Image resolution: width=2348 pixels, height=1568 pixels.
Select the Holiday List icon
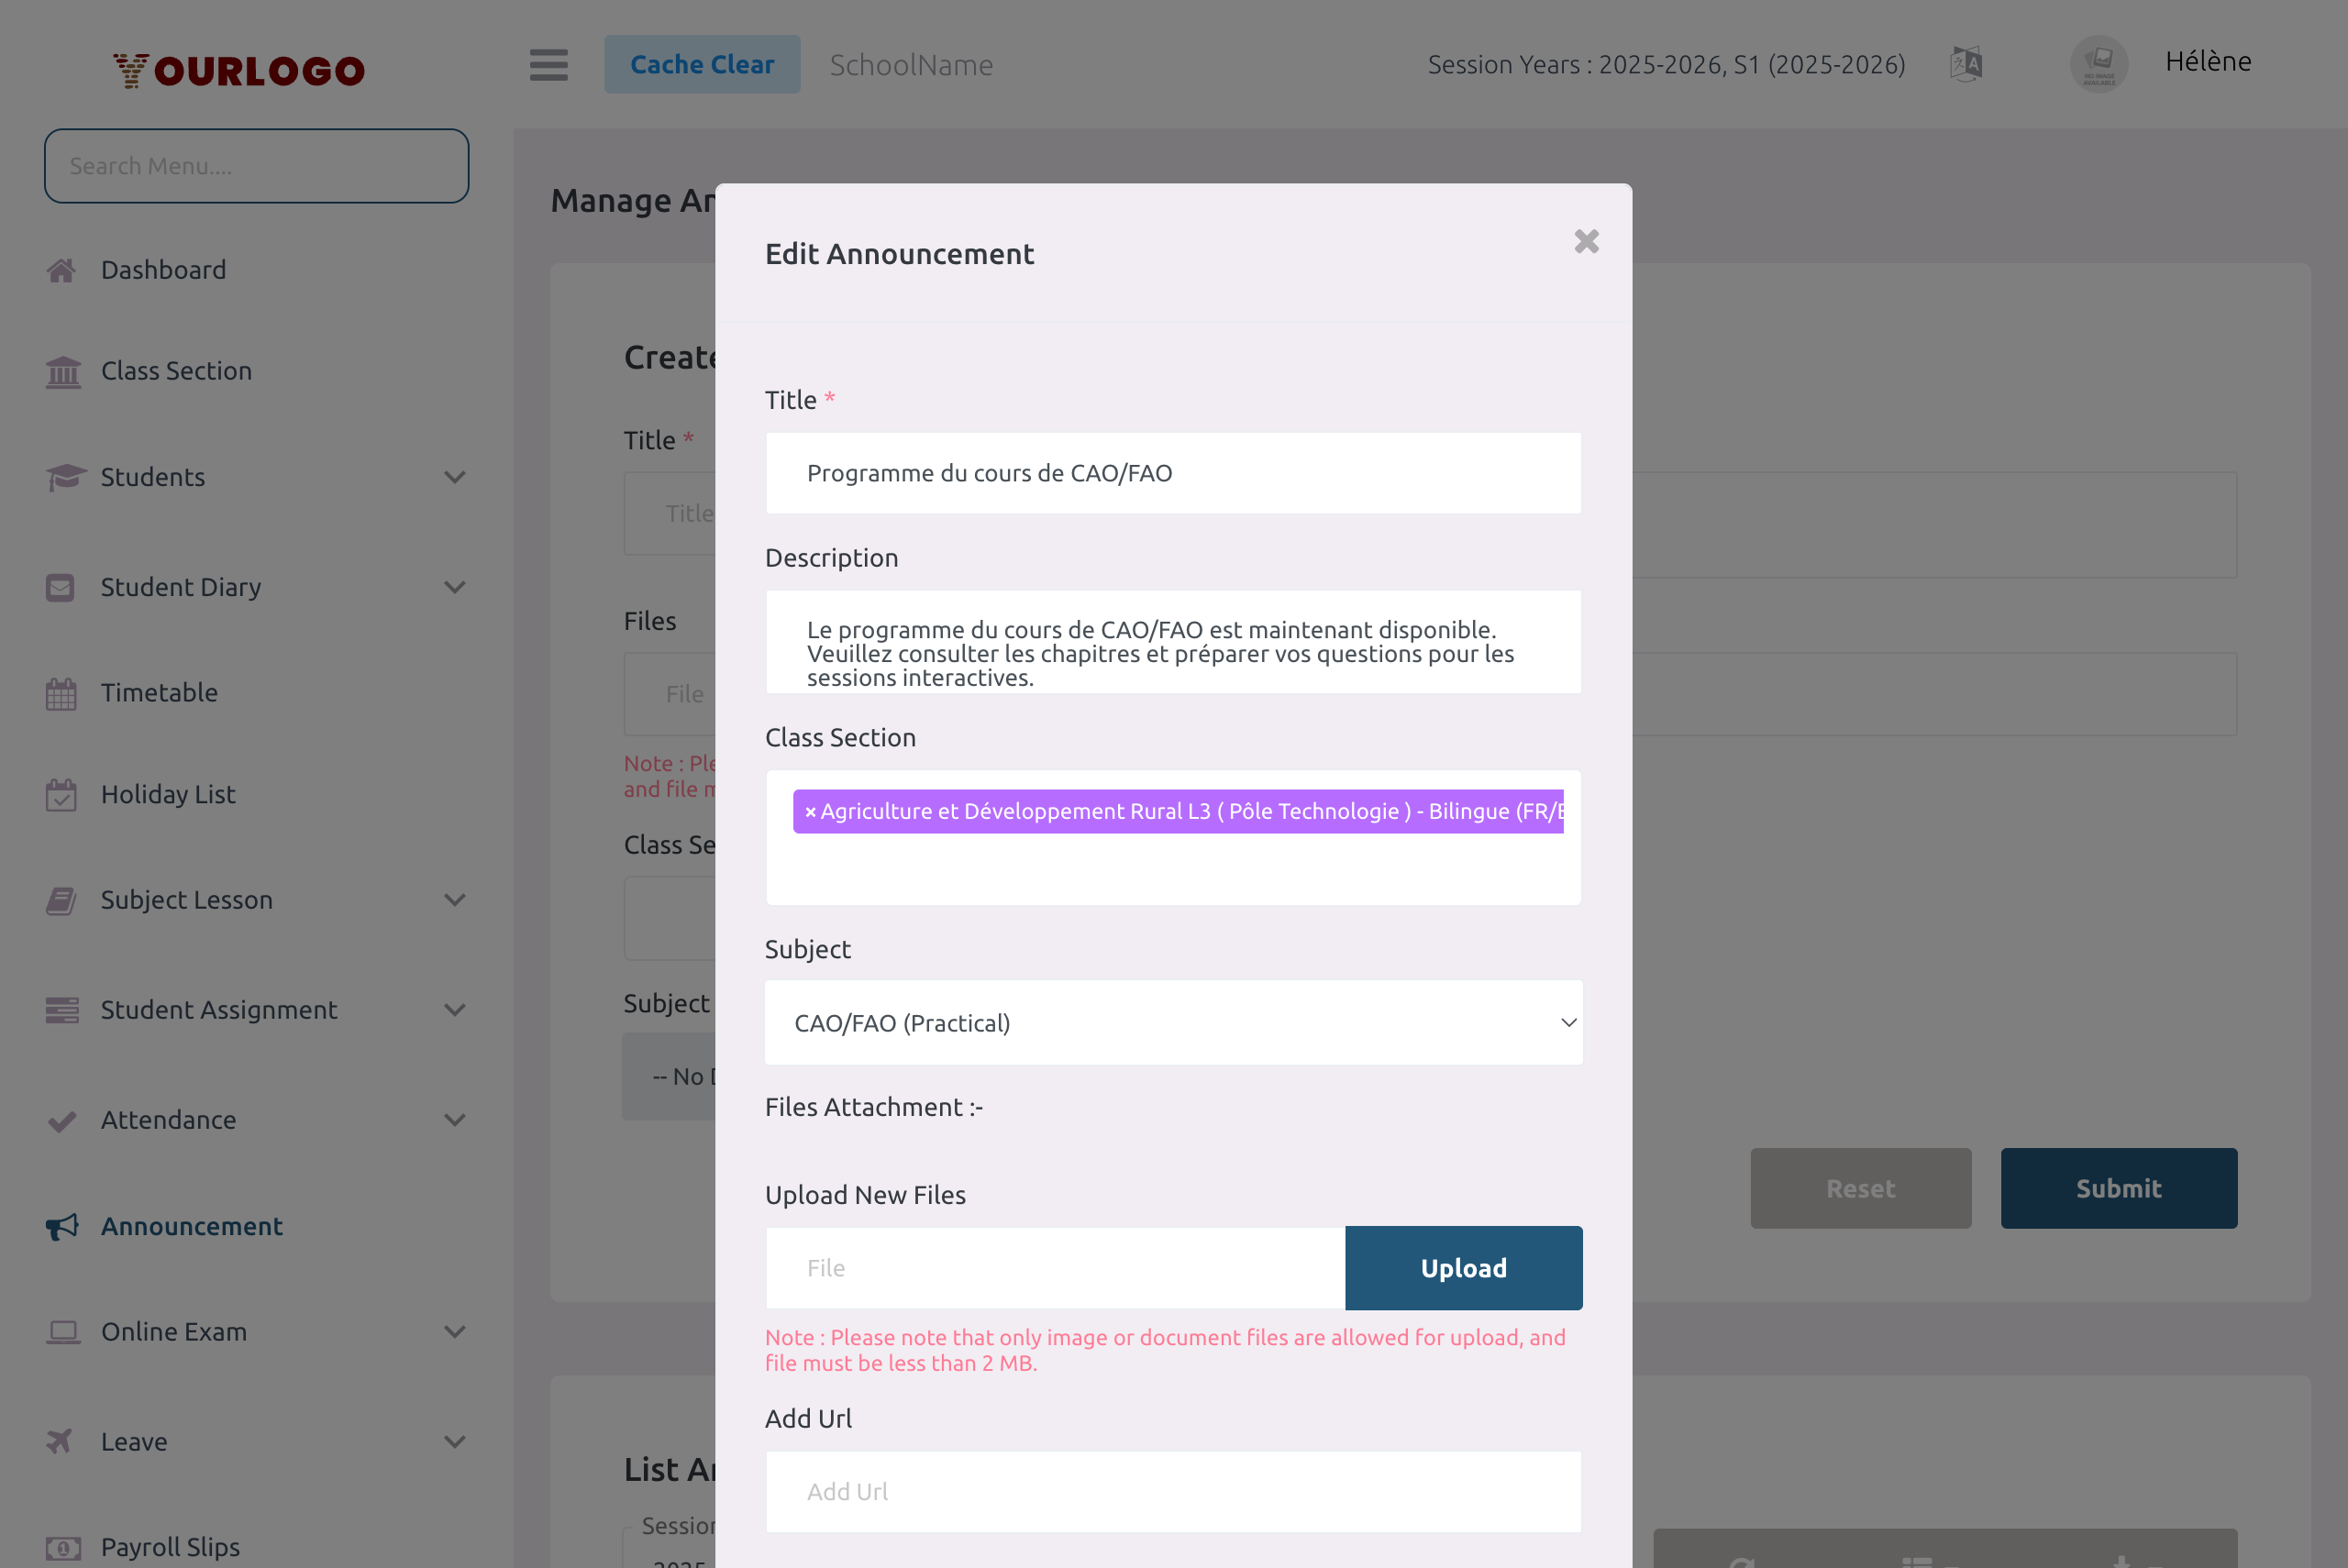pyautogui.click(x=62, y=794)
